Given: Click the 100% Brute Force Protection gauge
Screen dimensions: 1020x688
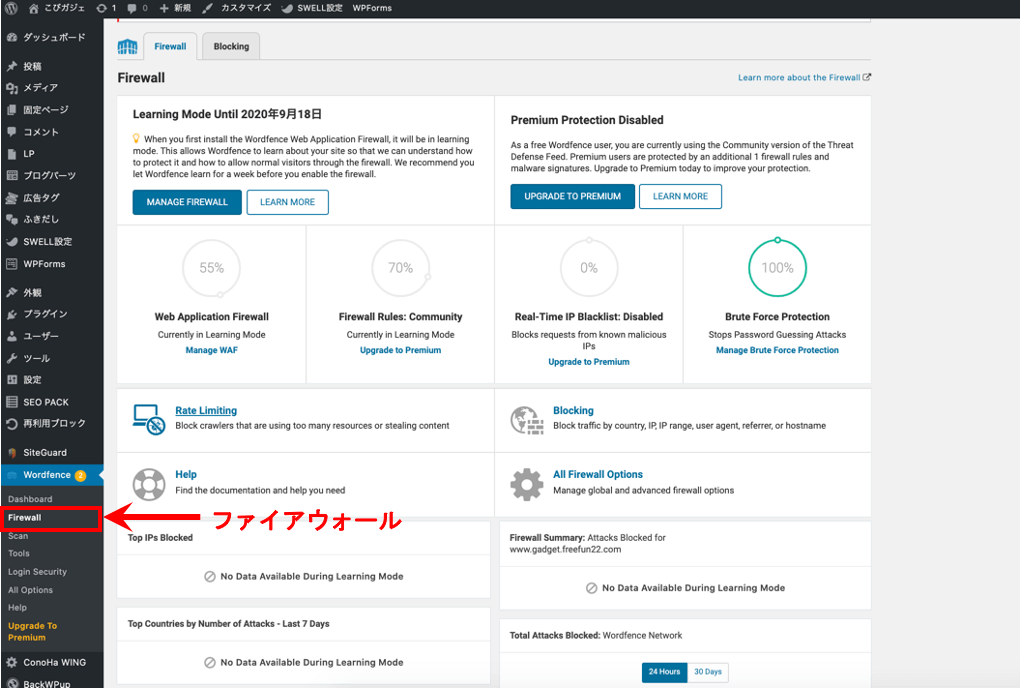Looking at the screenshot, I should point(777,268).
